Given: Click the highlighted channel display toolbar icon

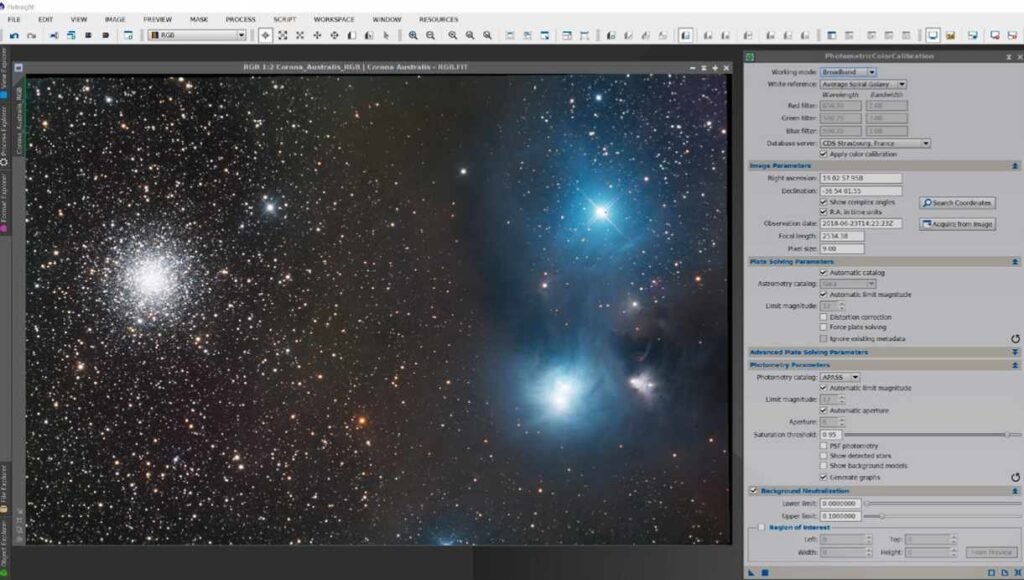Looking at the screenshot, I should [x=685, y=35].
